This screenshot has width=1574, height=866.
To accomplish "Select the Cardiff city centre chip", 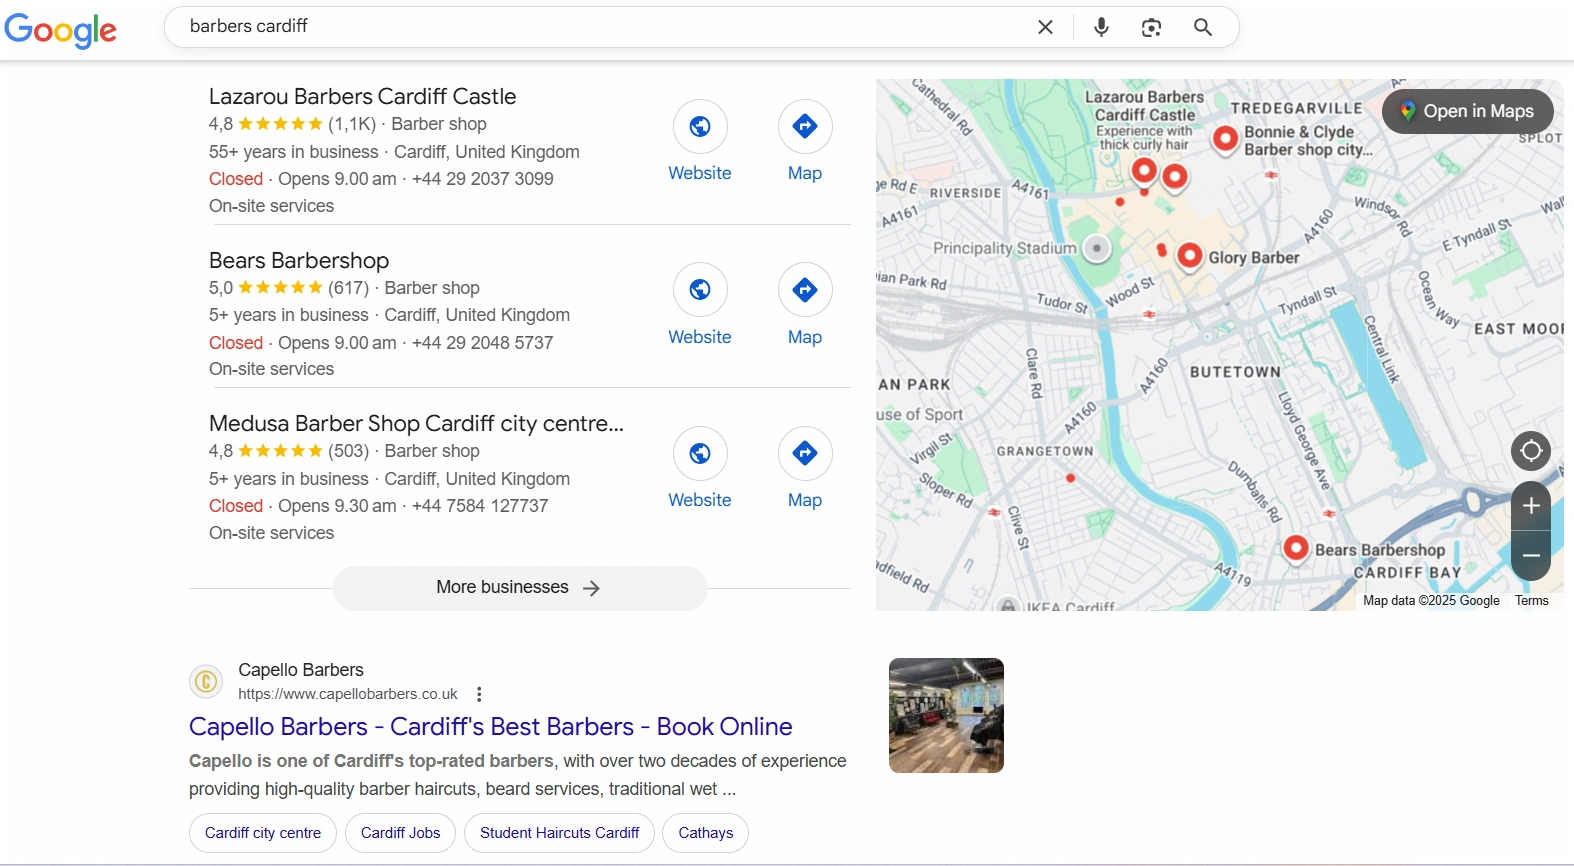I will [263, 833].
